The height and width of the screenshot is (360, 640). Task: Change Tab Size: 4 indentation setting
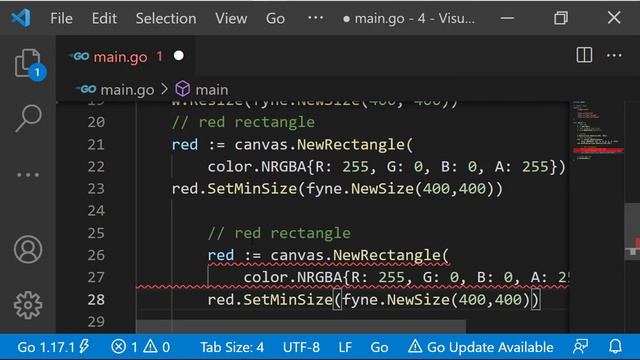click(232, 347)
